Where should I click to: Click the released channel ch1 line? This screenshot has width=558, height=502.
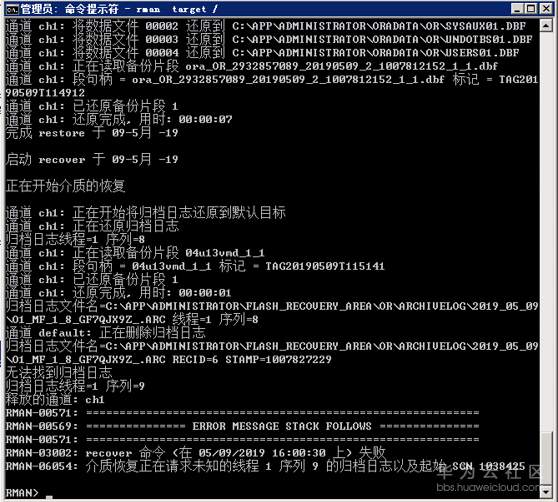coord(55,400)
